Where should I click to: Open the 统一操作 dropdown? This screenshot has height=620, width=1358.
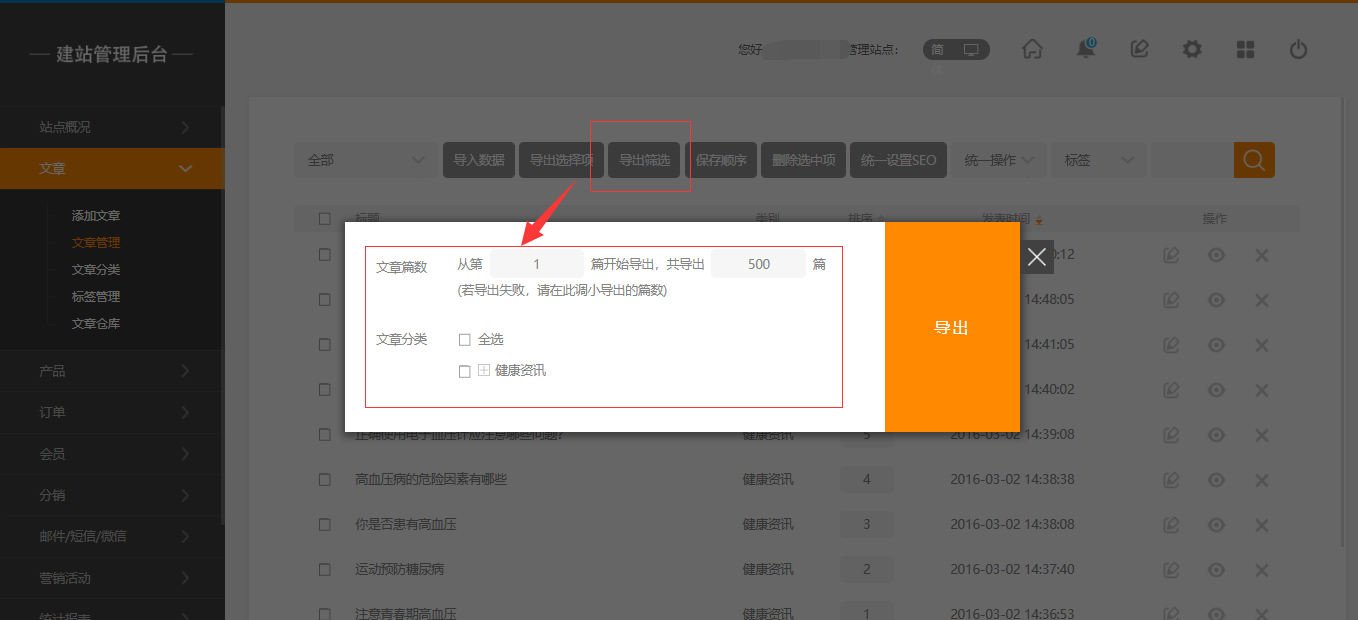pos(1000,160)
